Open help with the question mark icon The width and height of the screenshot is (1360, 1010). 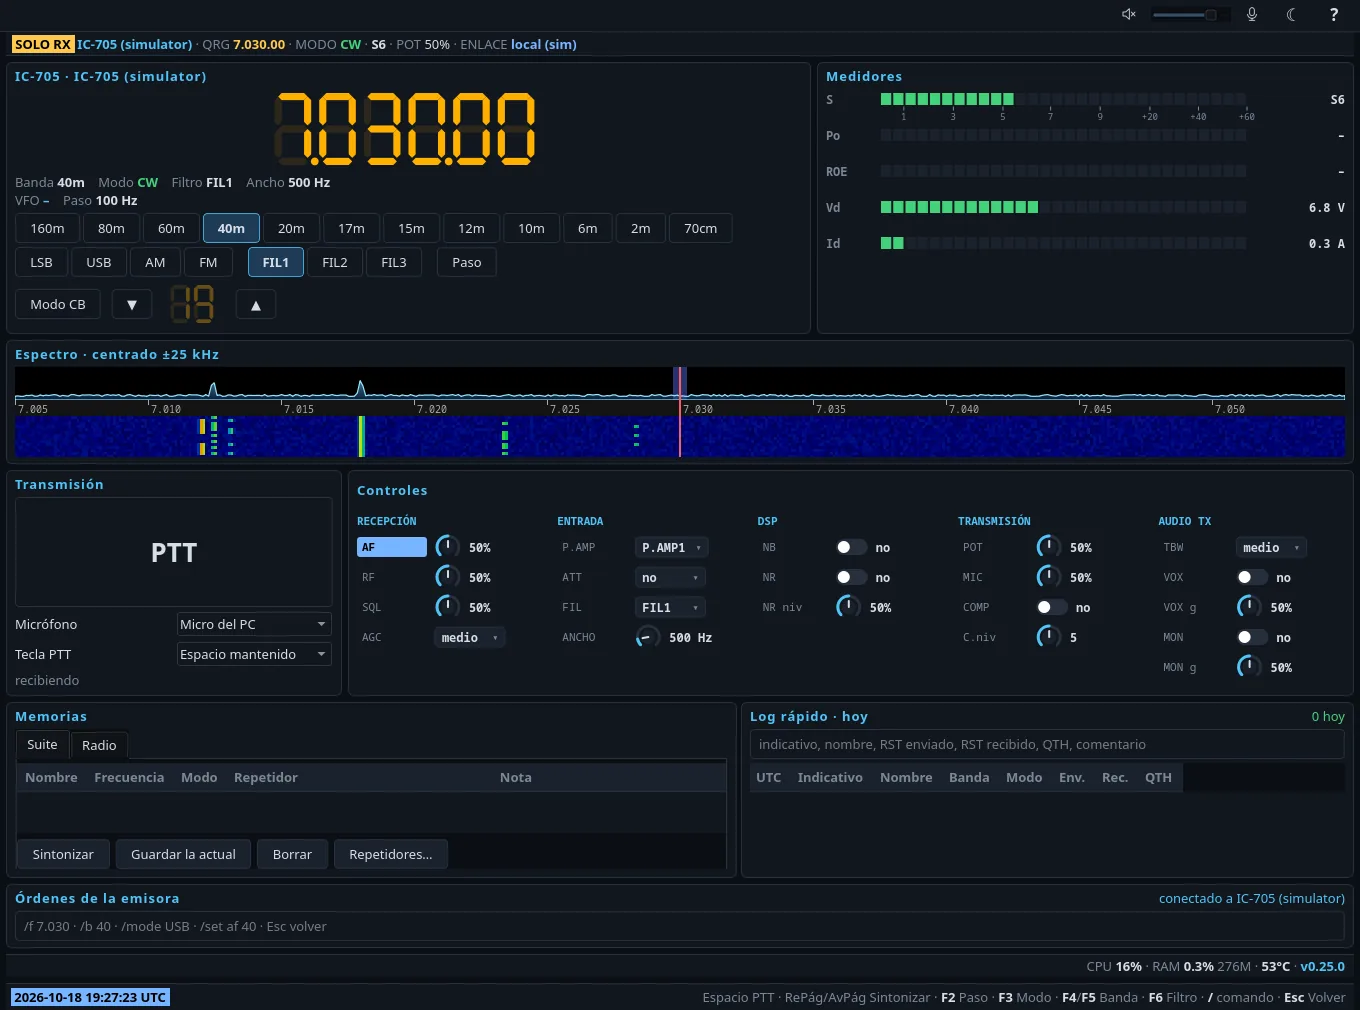(x=1333, y=14)
